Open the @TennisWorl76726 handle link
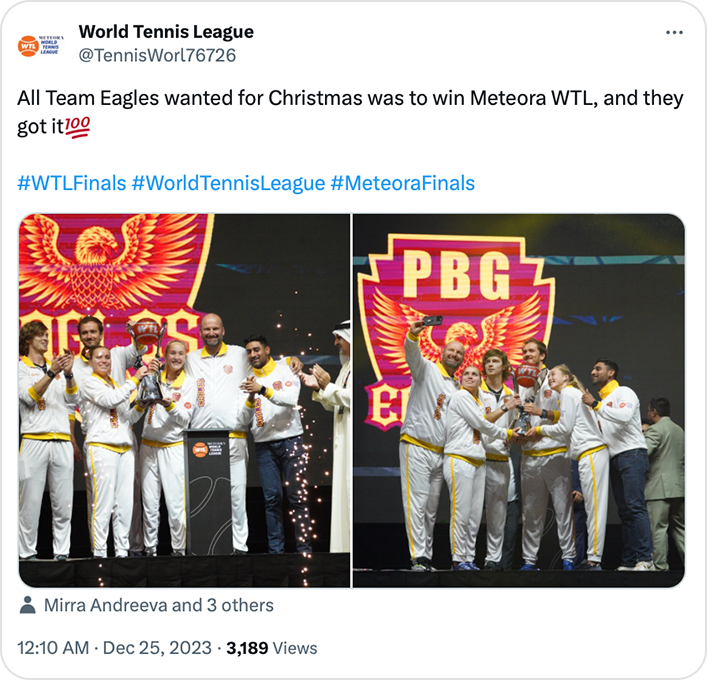Image resolution: width=707 pixels, height=680 pixels. (157, 55)
